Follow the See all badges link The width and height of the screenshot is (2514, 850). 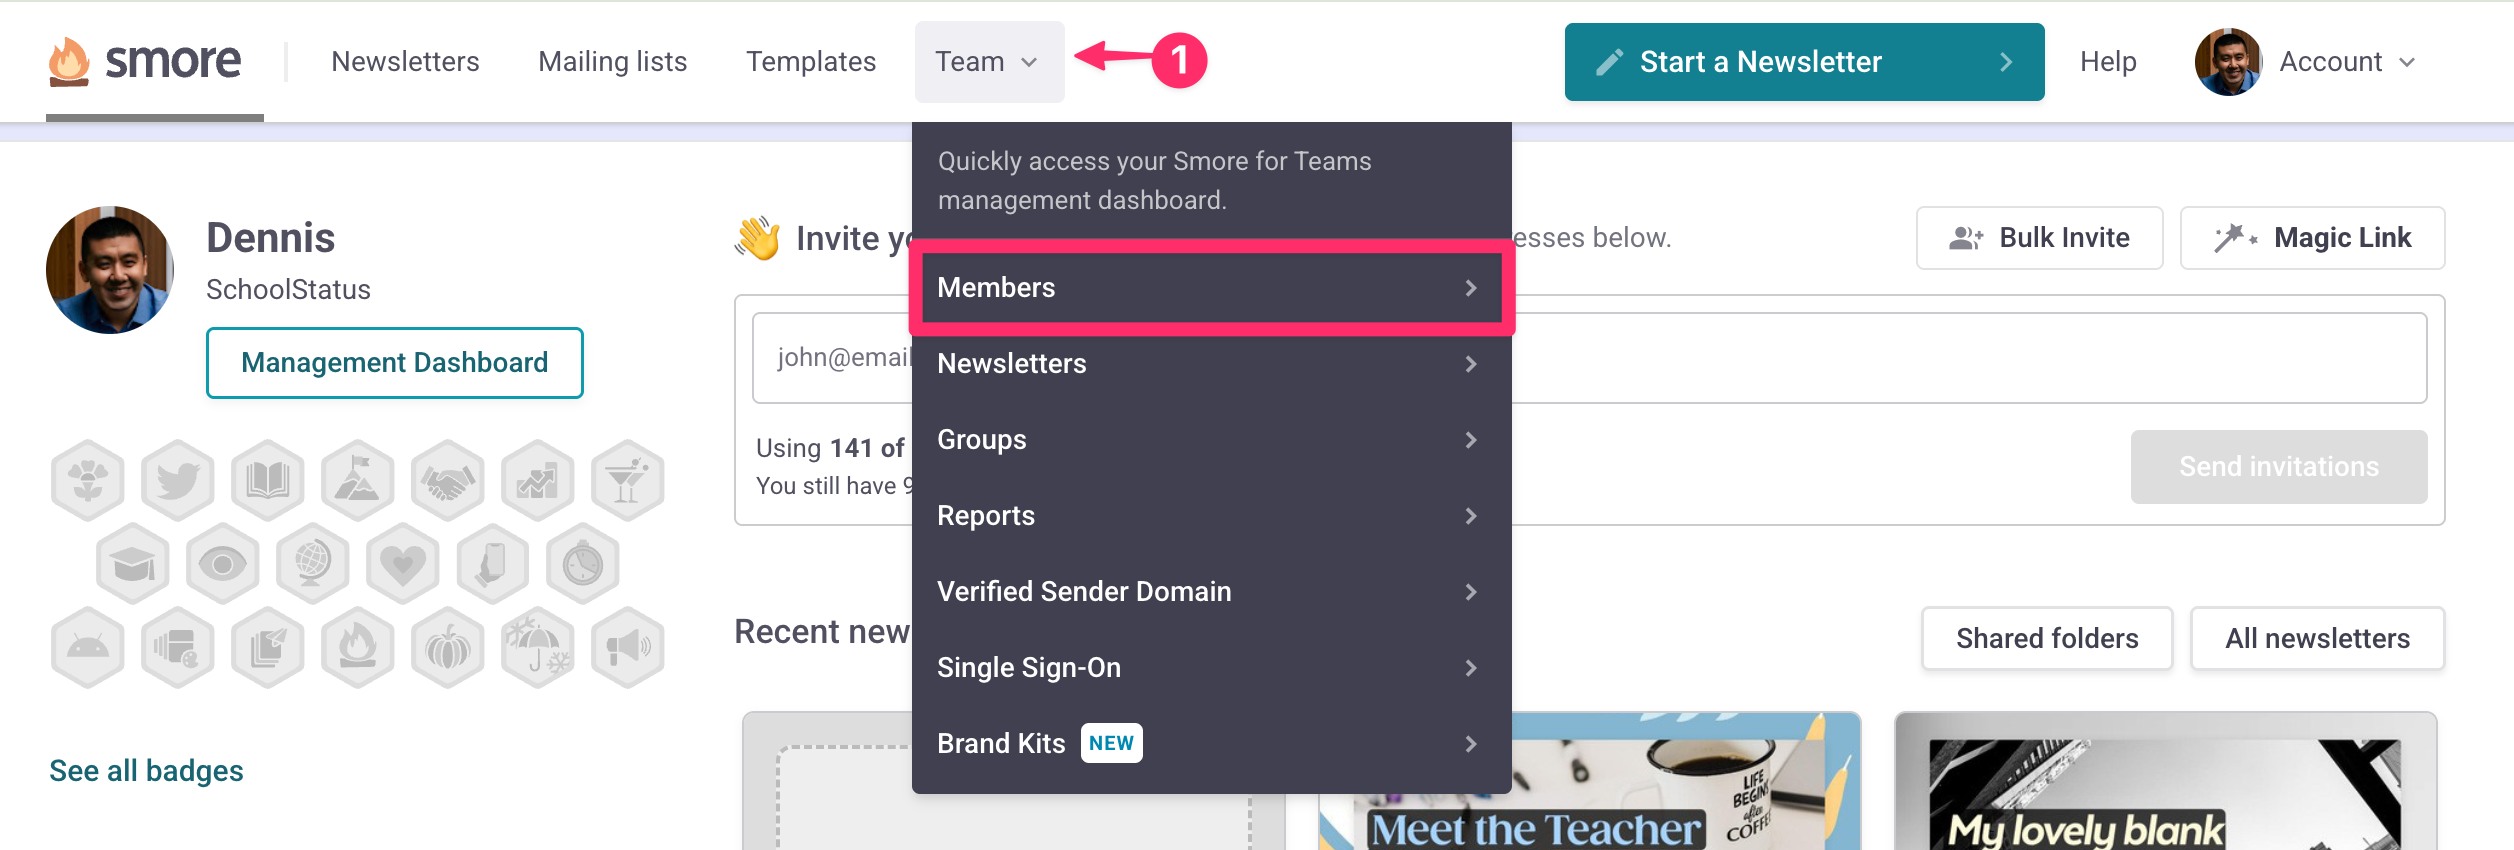tap(146, 771)
